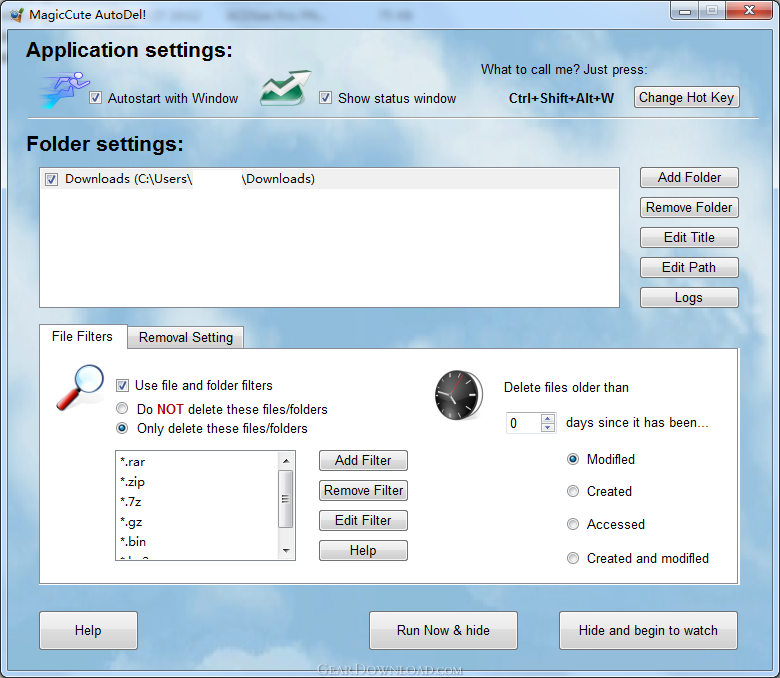Select the Downloads folder row

[x=329, y=179]
